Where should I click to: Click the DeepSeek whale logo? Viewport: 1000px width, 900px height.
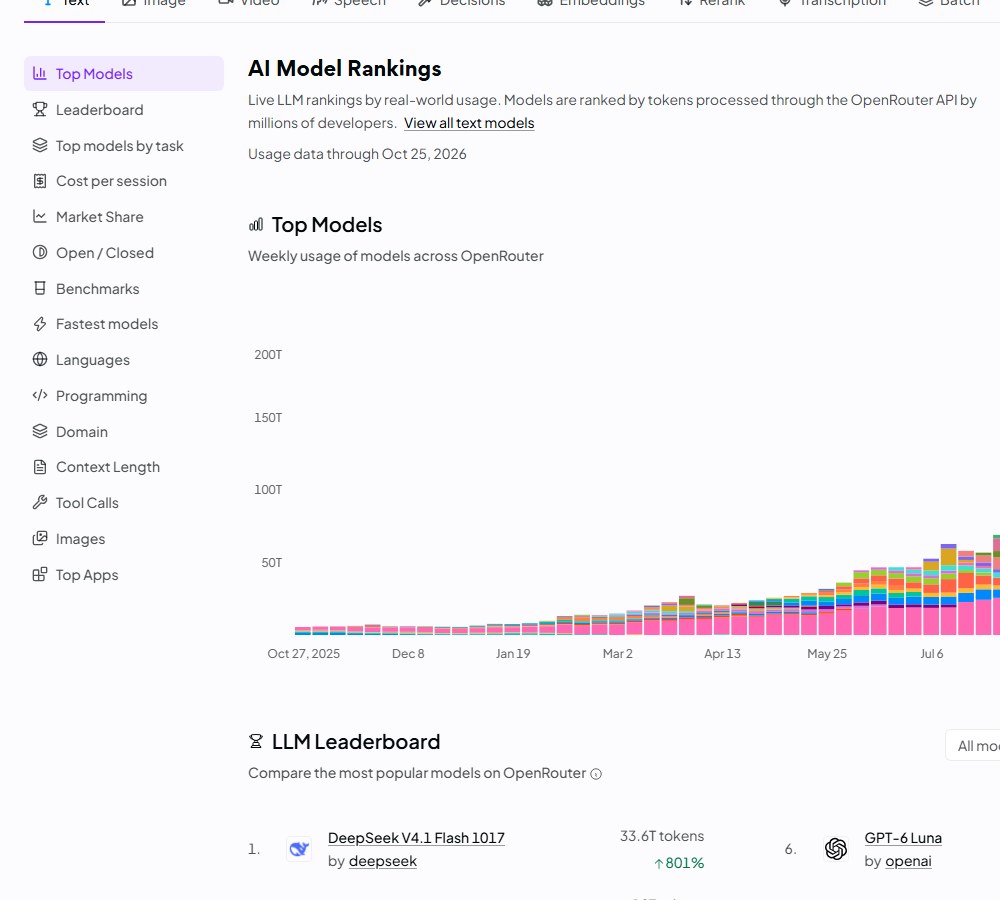click(x=299, y=849)
